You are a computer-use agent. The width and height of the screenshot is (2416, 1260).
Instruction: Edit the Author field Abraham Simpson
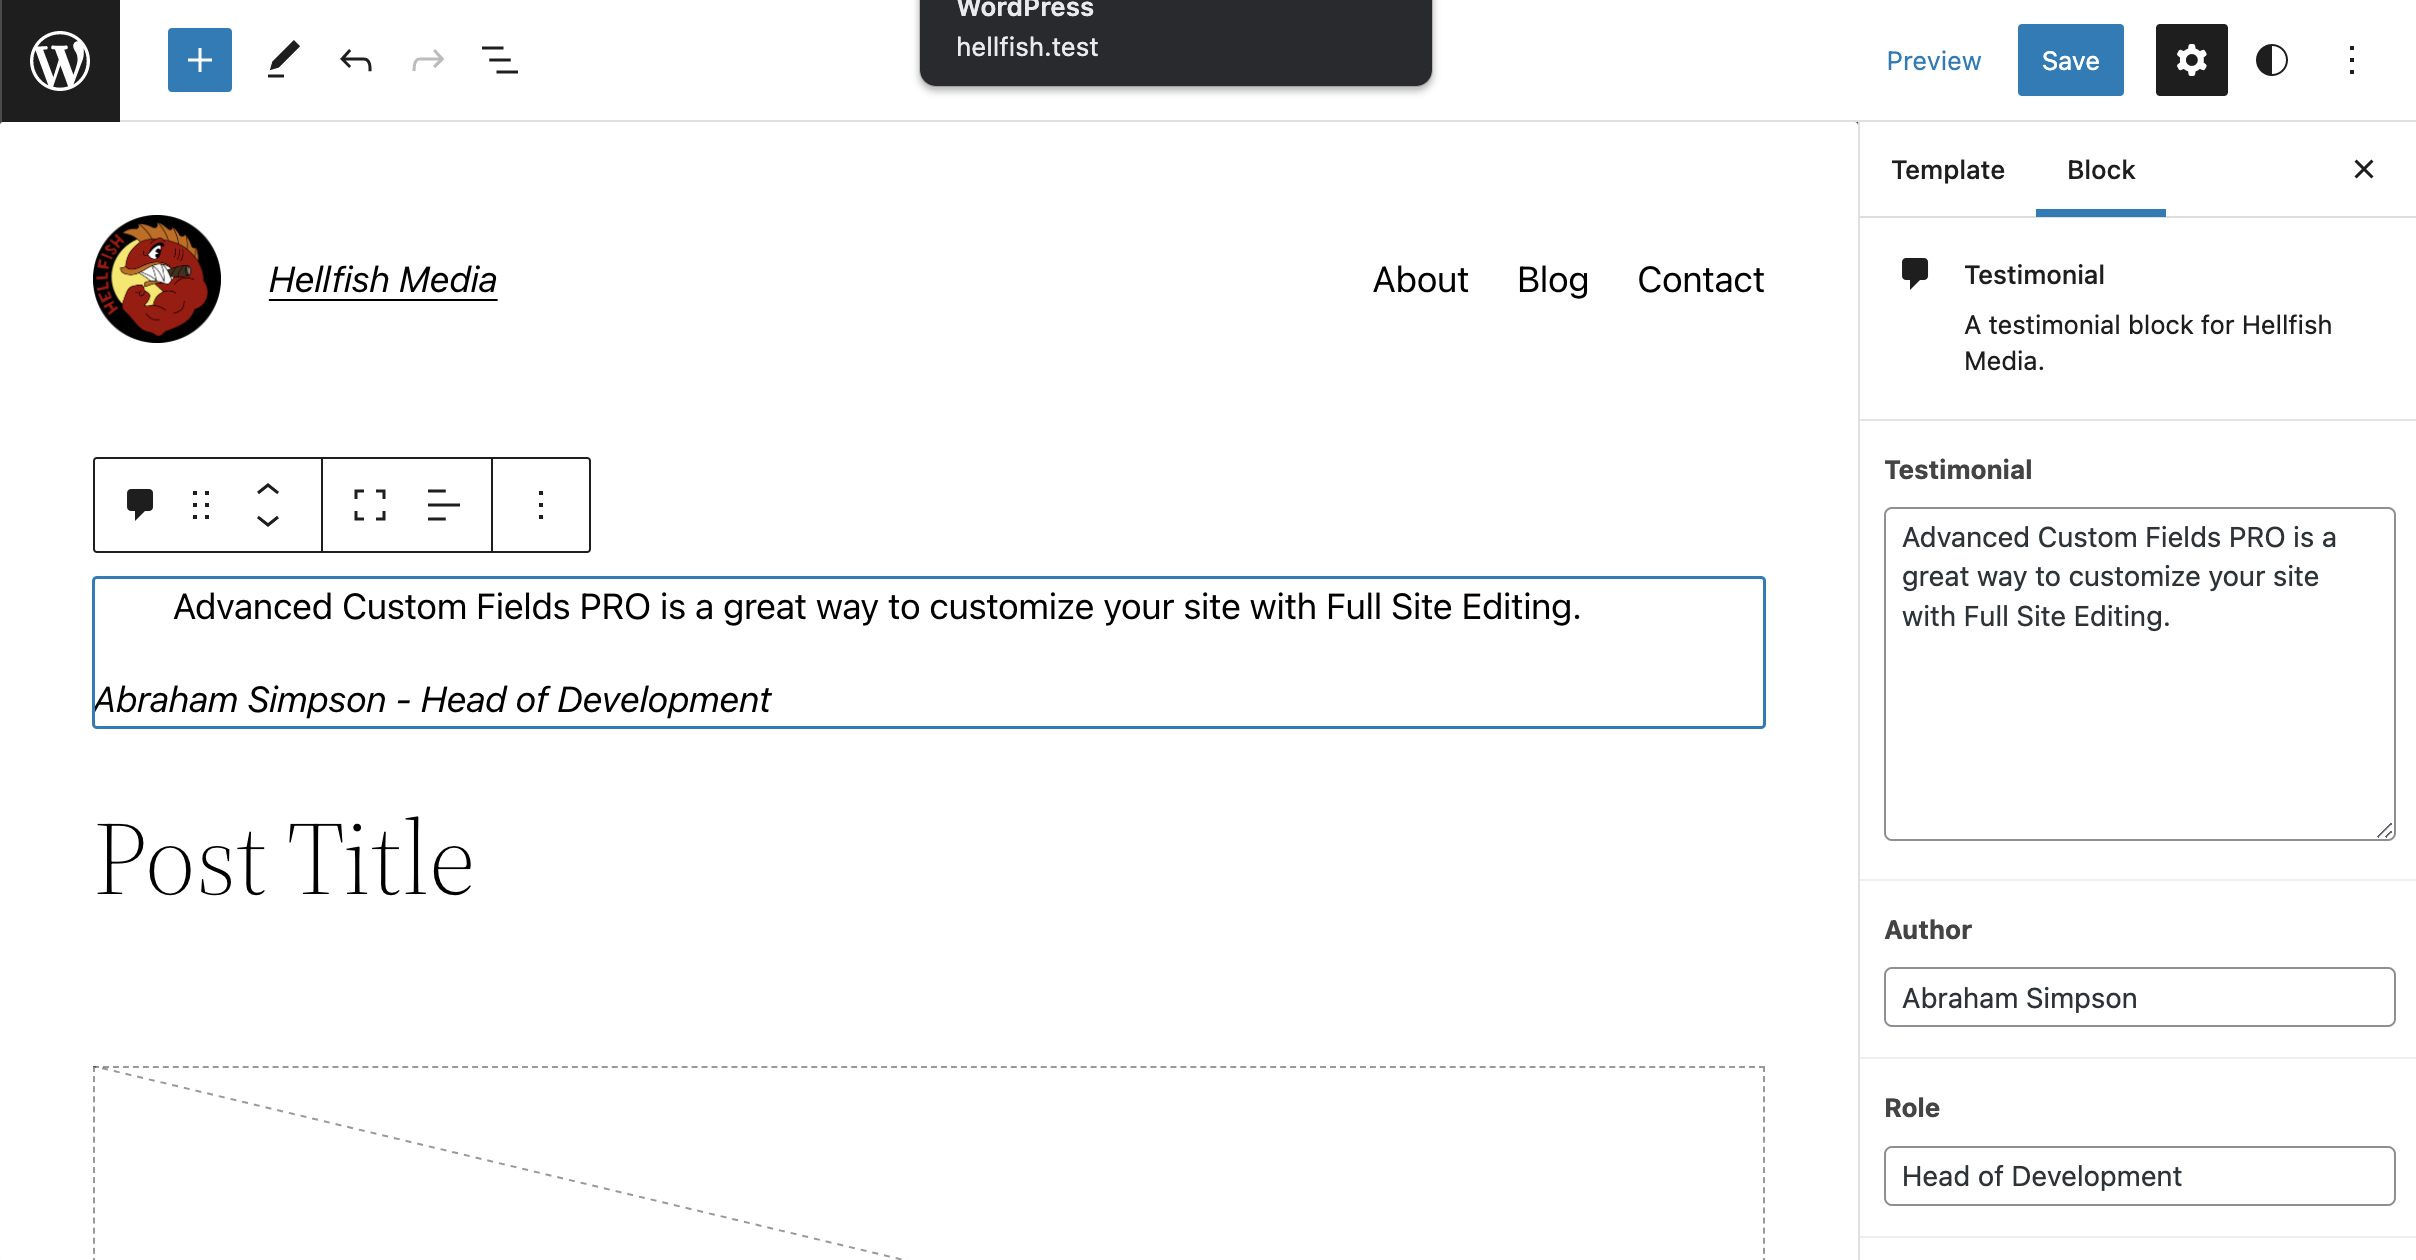[2139, 997]
